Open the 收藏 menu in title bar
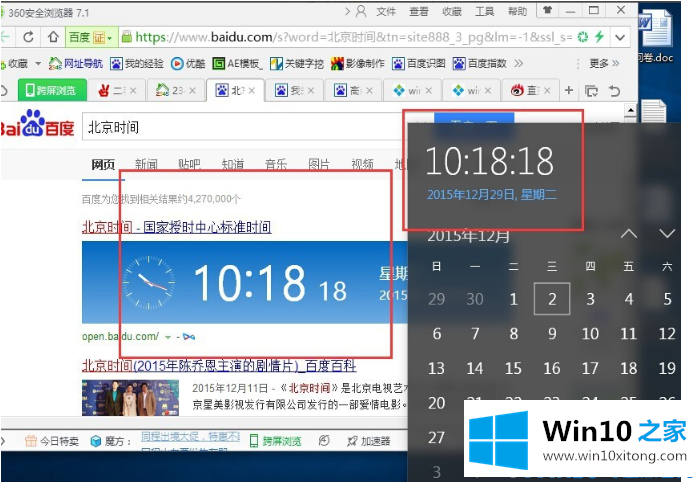699x482 pixels. point(452,11)
